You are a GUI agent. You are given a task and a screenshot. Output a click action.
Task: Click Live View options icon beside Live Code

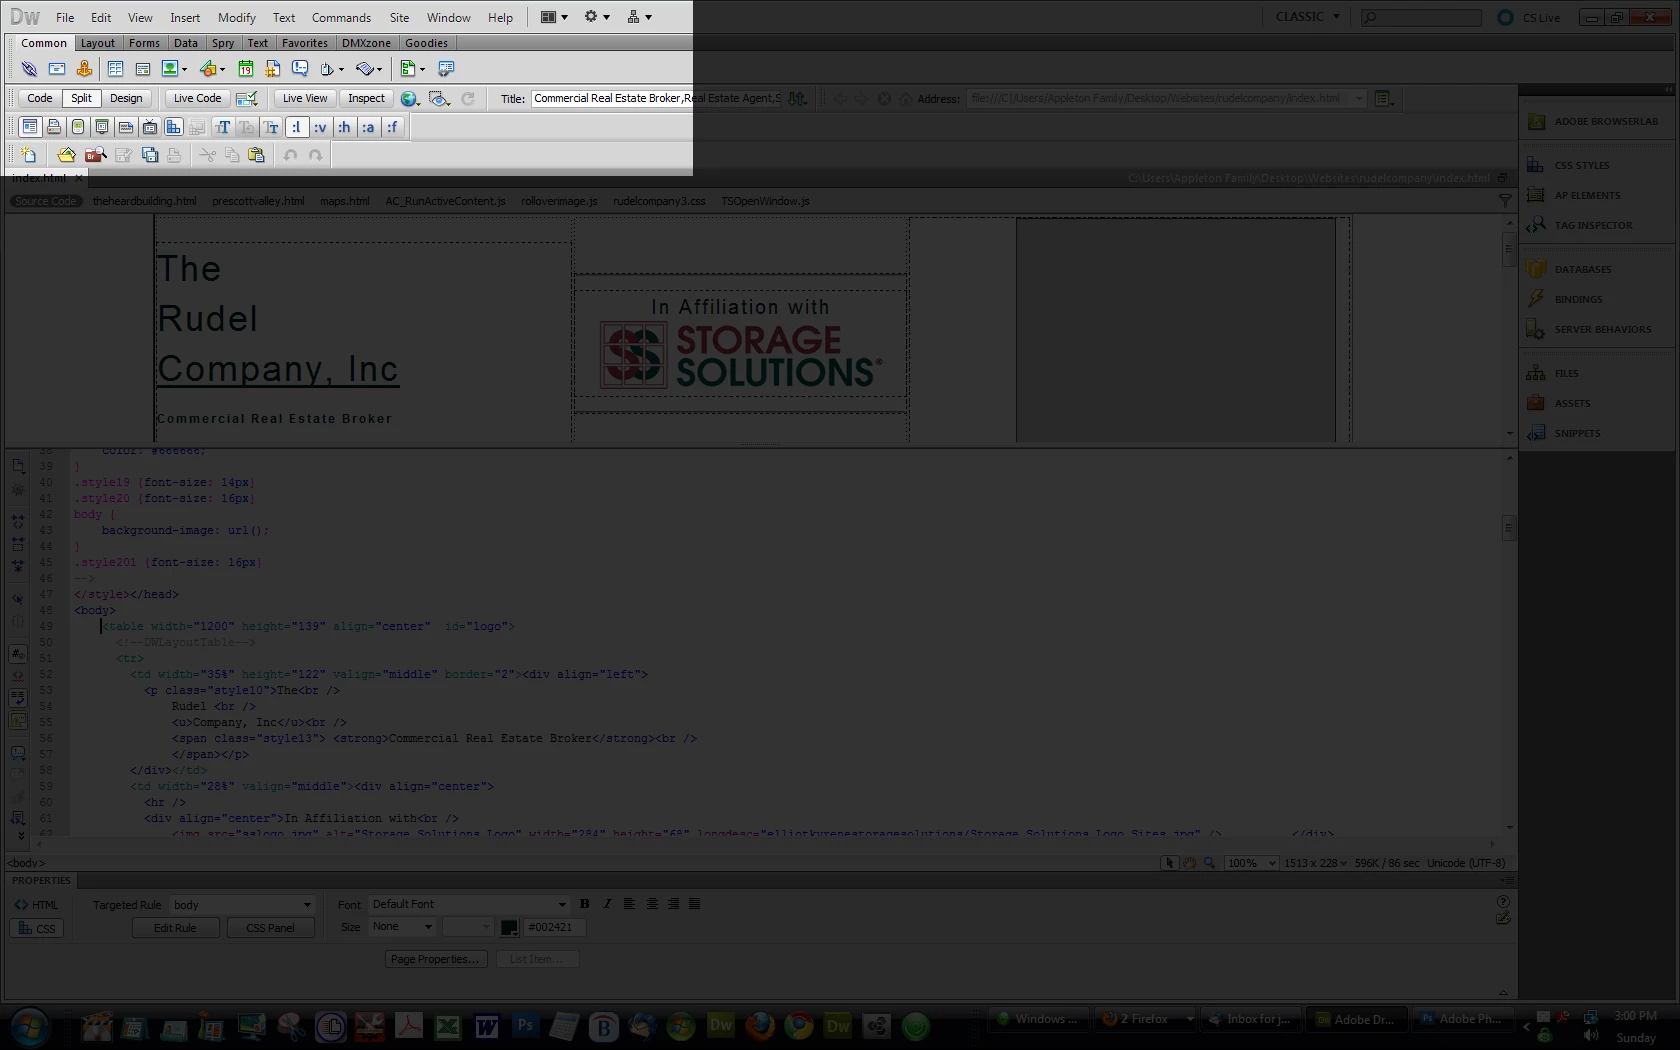tap(247, 98)
